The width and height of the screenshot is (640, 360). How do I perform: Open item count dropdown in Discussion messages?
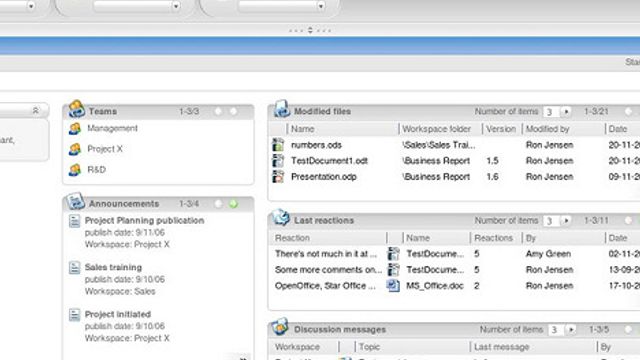pyautogui.click(x=571, y=329)
